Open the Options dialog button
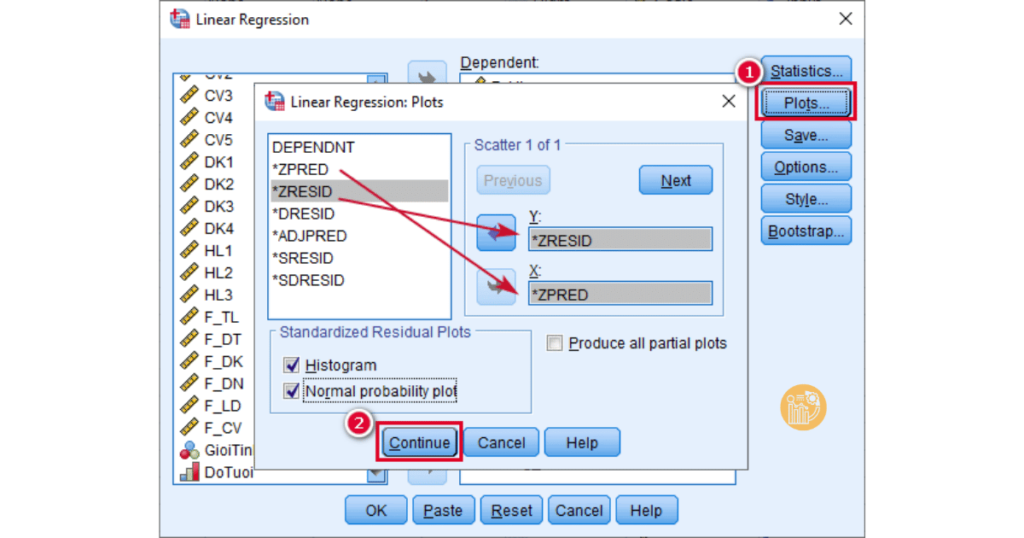The height and width of the screenshot is (538, 1024). (806, 167)
